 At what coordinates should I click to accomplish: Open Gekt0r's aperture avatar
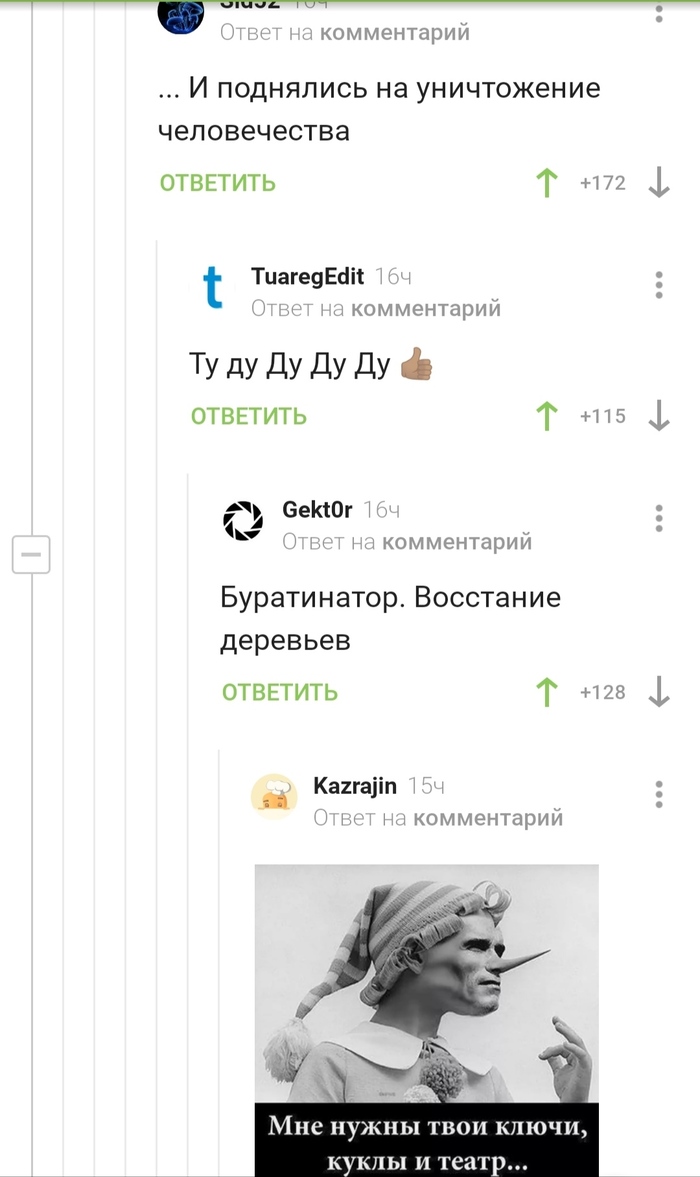pos(243,521)
